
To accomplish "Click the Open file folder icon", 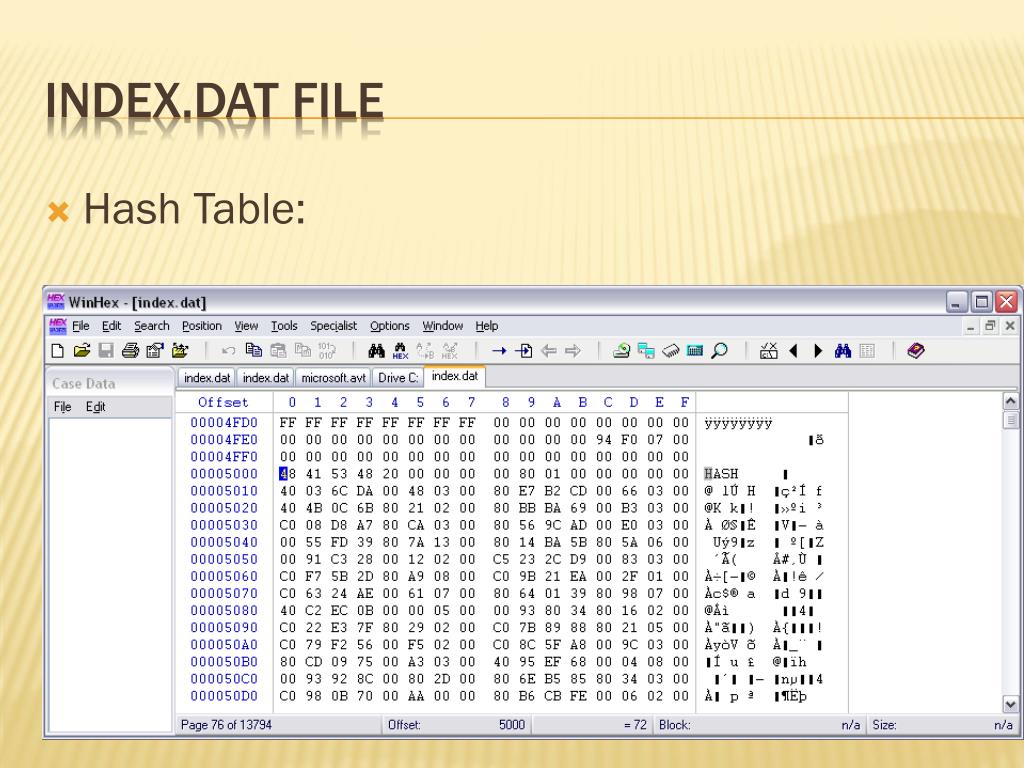I will 82,351.
